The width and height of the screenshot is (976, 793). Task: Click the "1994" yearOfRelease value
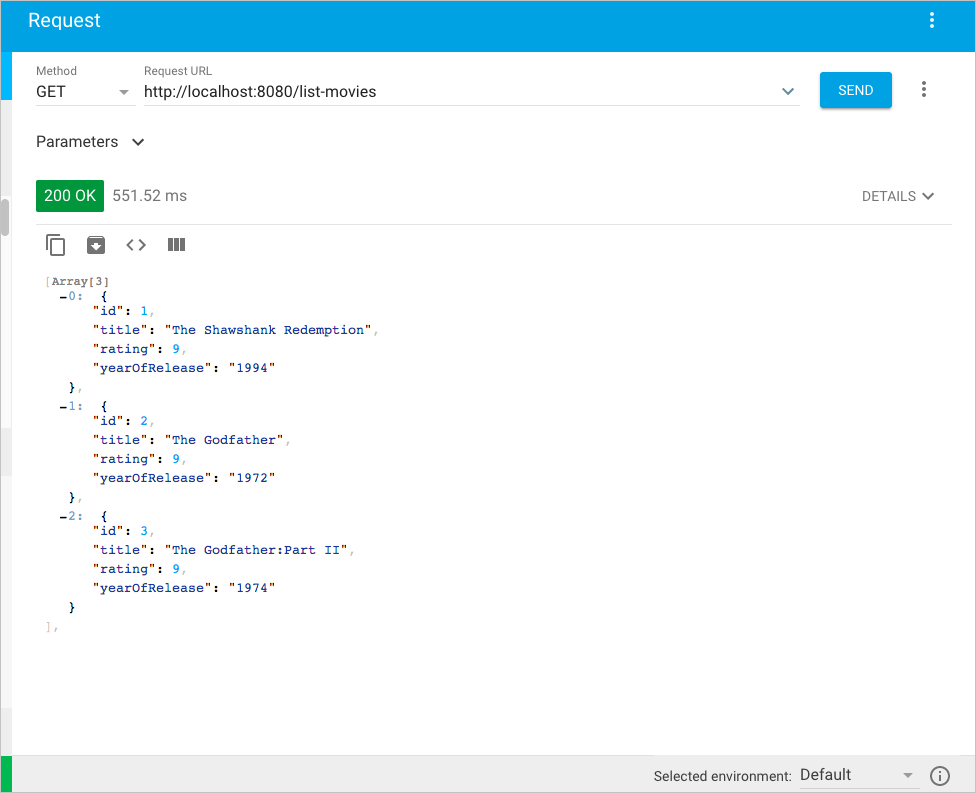coord(251,368)
